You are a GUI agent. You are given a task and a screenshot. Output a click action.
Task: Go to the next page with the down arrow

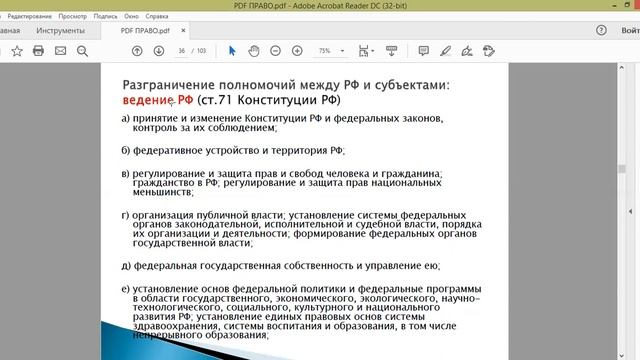[159, 51]
